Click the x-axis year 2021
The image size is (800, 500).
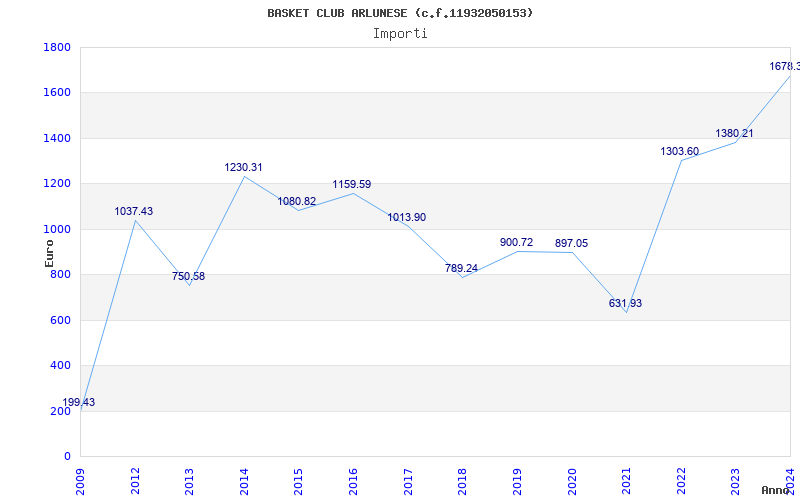click(x=627, y=482)
